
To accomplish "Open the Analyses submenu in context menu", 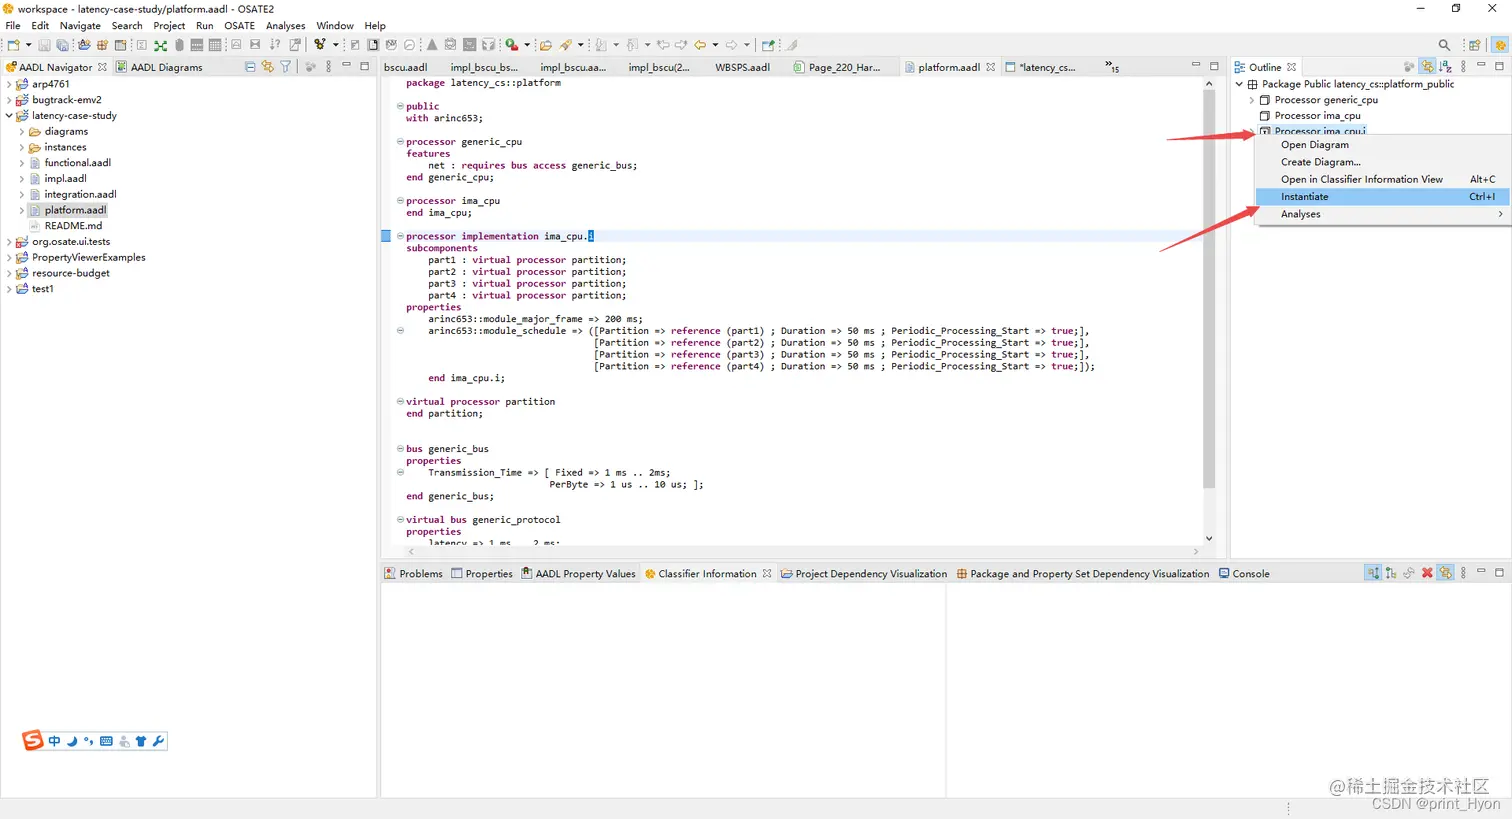I will click(1382, 214).
